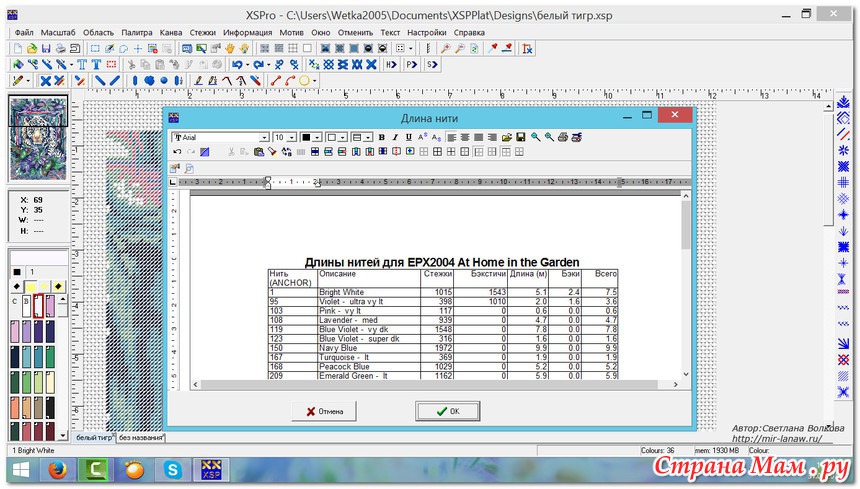Expand the font size 10 dropdown
The image size is (860, 489).
pyautogui.click(x=292, y=137)
